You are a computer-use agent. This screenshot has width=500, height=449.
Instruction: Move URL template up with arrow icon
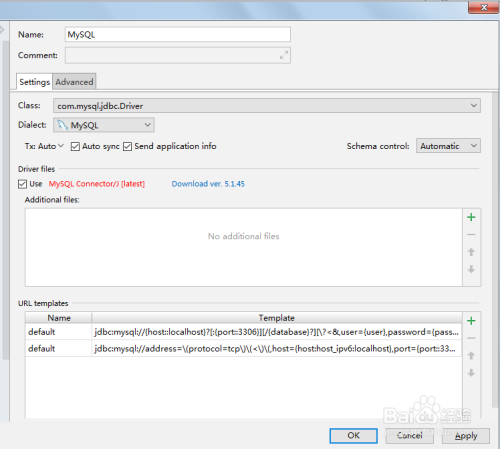click(471, 356)
